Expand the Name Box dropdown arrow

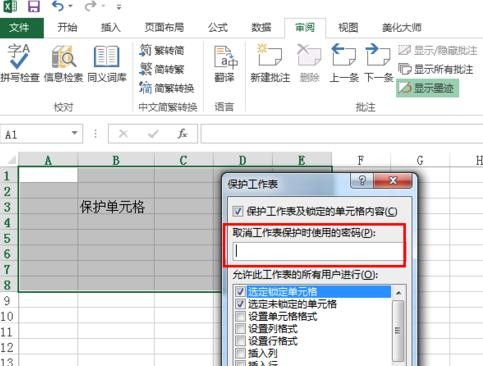75,133
